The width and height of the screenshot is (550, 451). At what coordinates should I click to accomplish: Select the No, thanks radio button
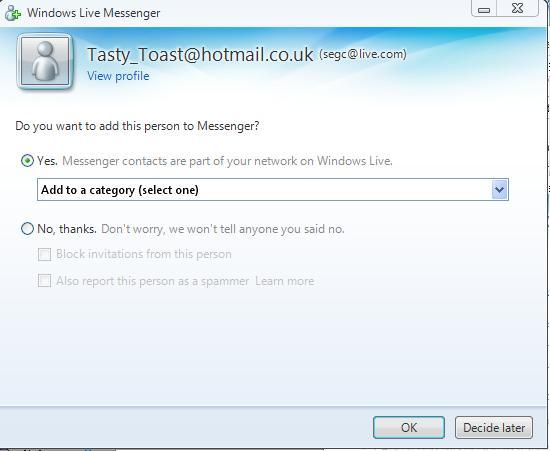(27, 229)
